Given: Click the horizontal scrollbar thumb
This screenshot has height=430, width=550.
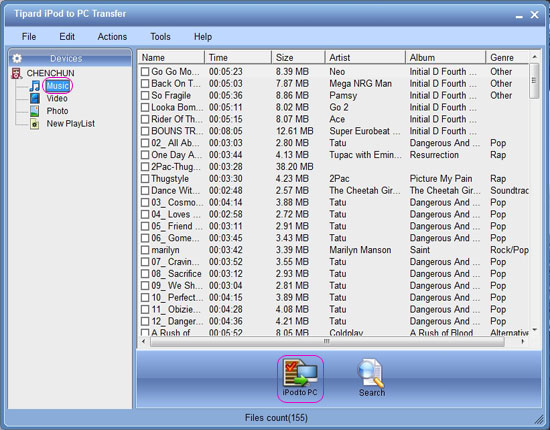Looking at the screenshot, I should tap(327, 341).
